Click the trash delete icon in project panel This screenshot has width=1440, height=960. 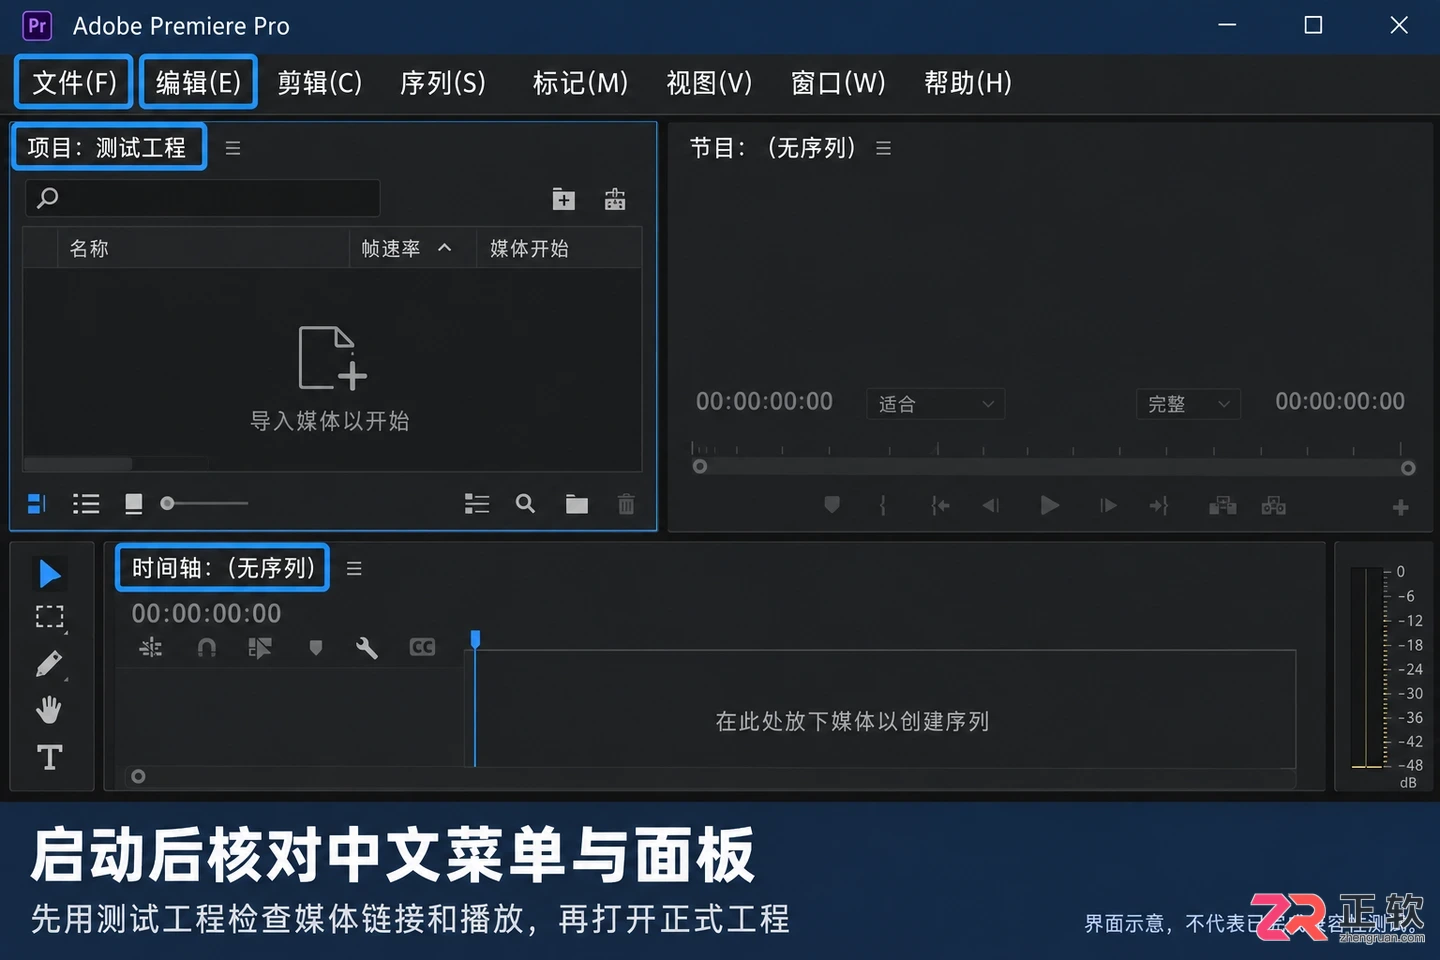626,504
